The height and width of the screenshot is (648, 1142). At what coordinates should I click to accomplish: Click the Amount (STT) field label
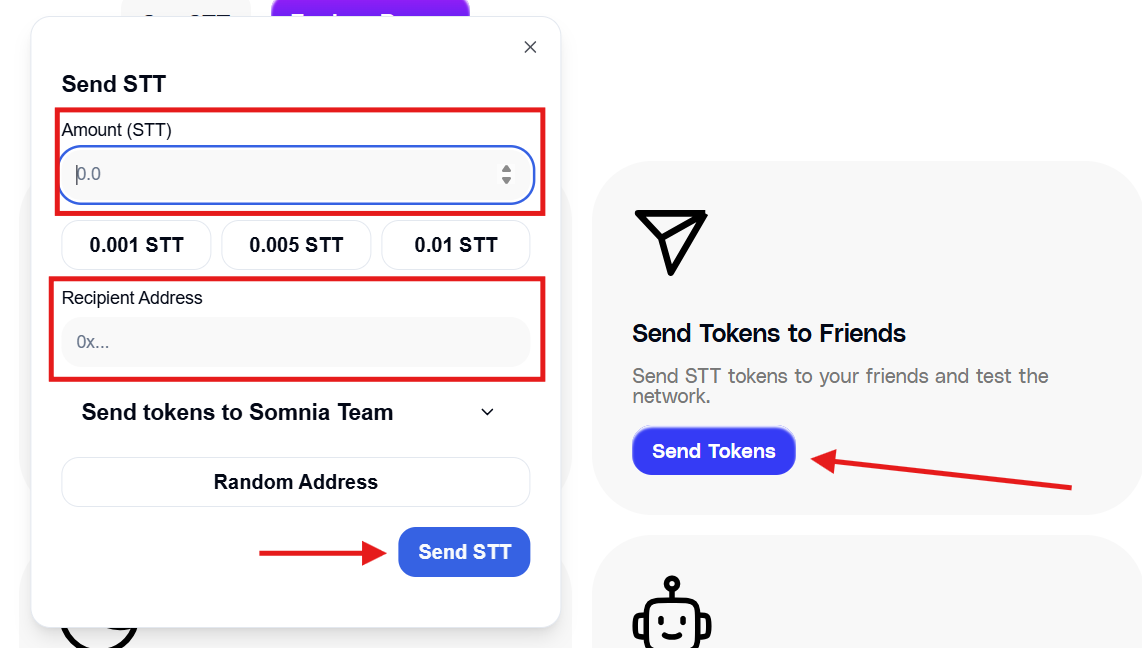click(117, 130)
